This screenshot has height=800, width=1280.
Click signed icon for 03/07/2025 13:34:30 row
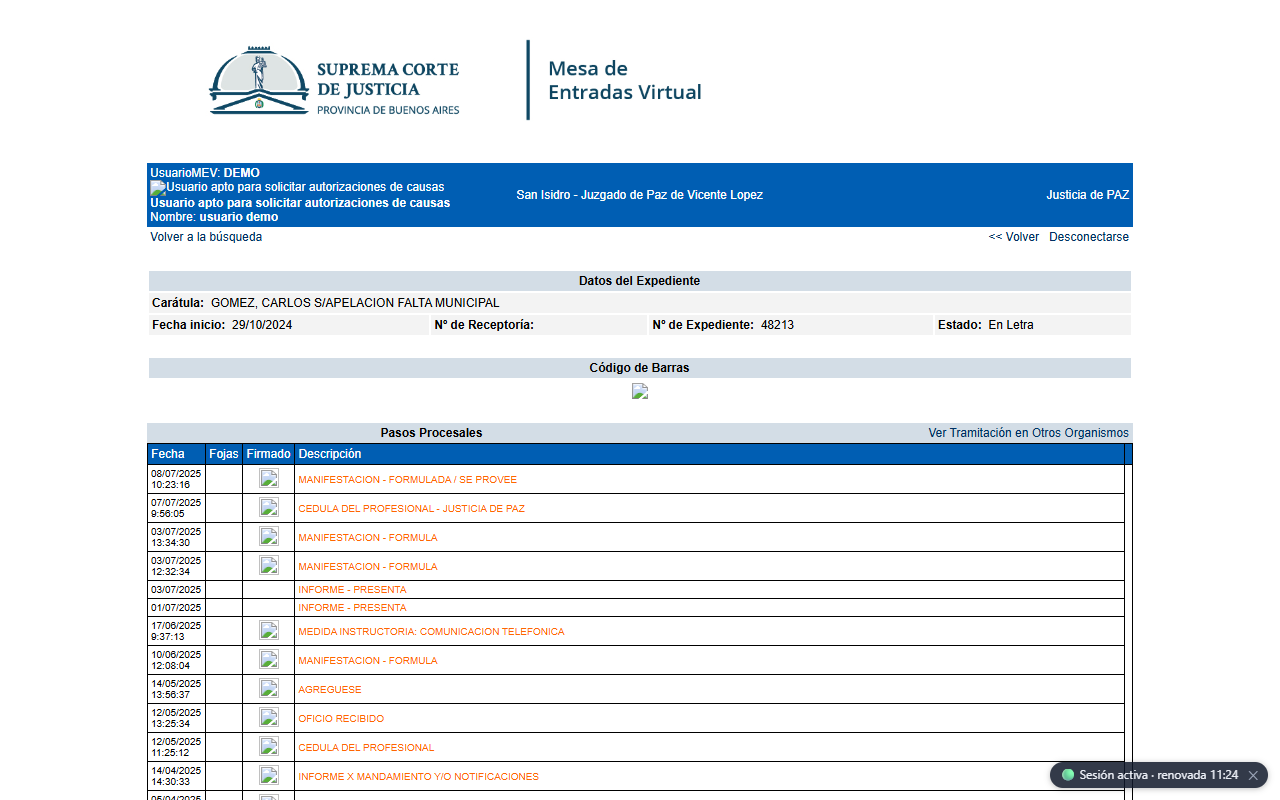(x=269, y=537)
